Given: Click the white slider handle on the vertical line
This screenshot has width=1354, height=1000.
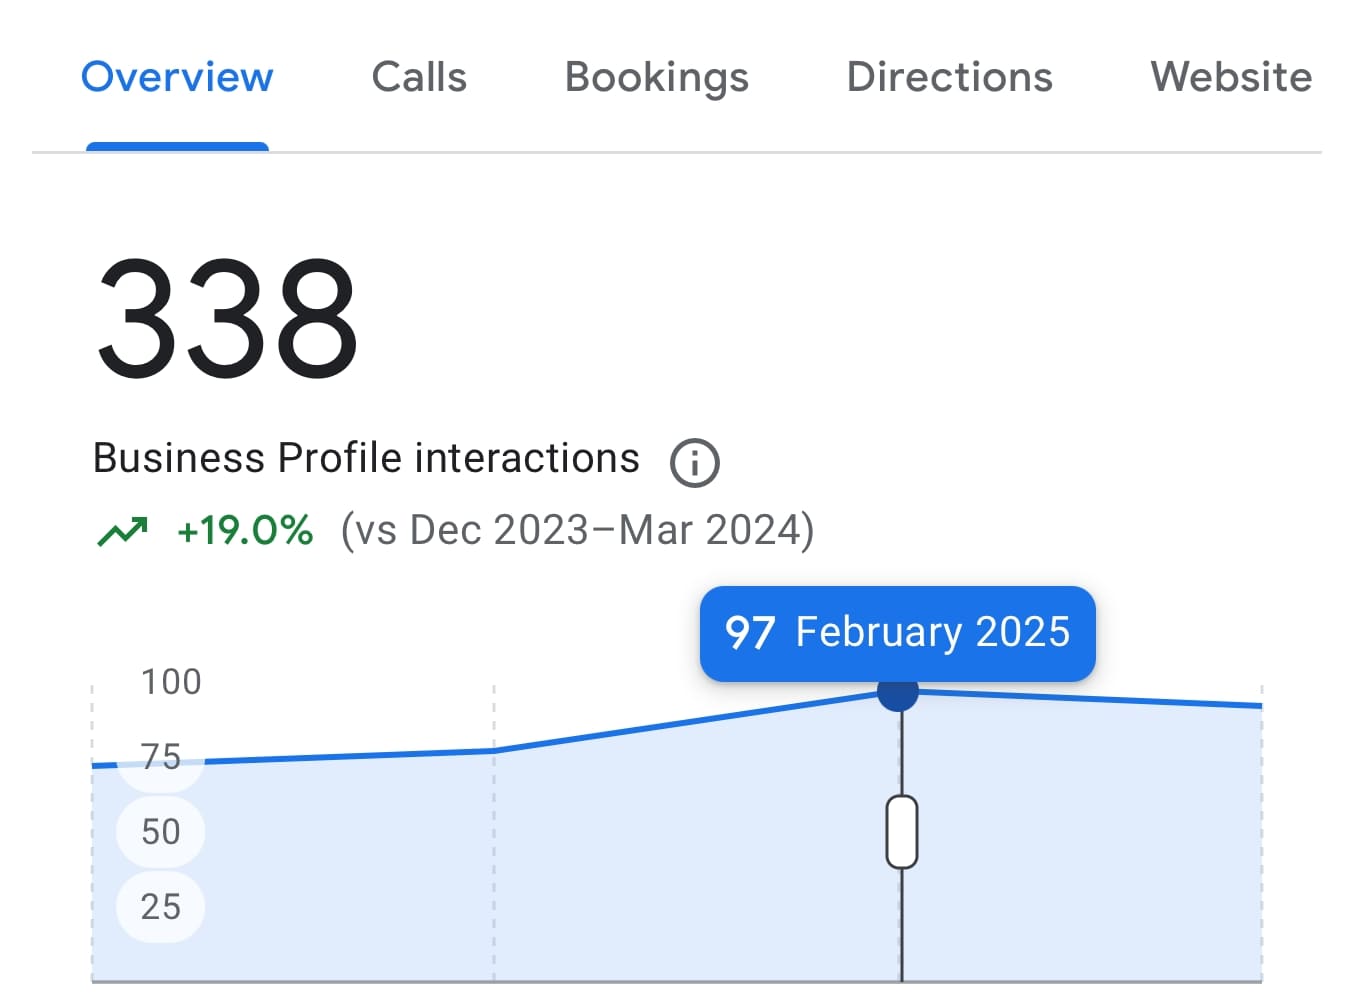Looking at the screenshot, I should tap(902, 832).
